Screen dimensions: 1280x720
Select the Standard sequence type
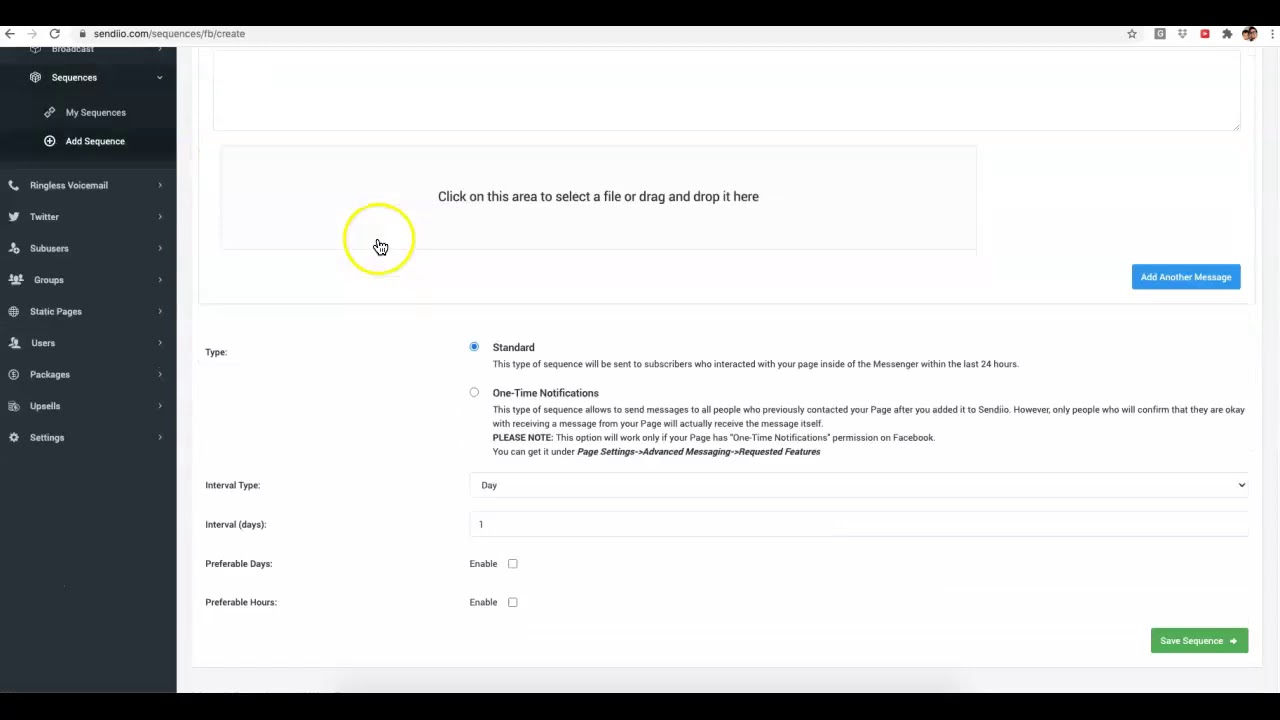[474, 347]
